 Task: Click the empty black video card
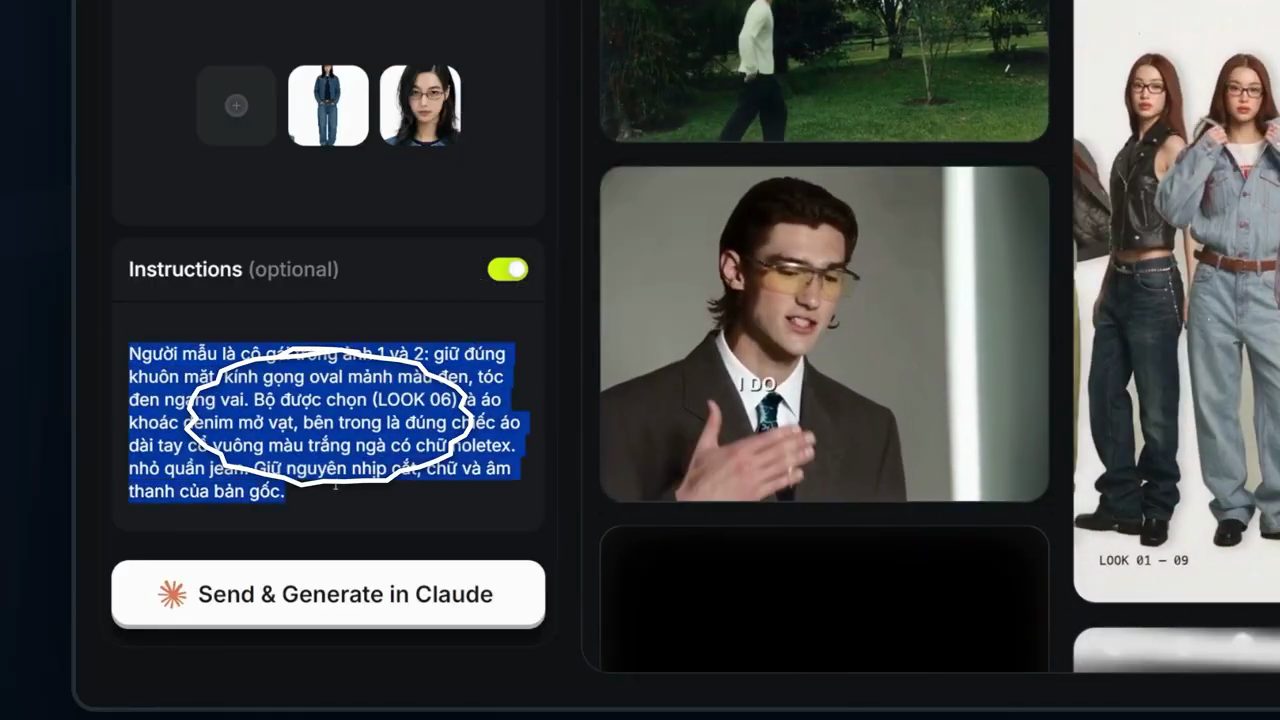(x=824, y=600)
